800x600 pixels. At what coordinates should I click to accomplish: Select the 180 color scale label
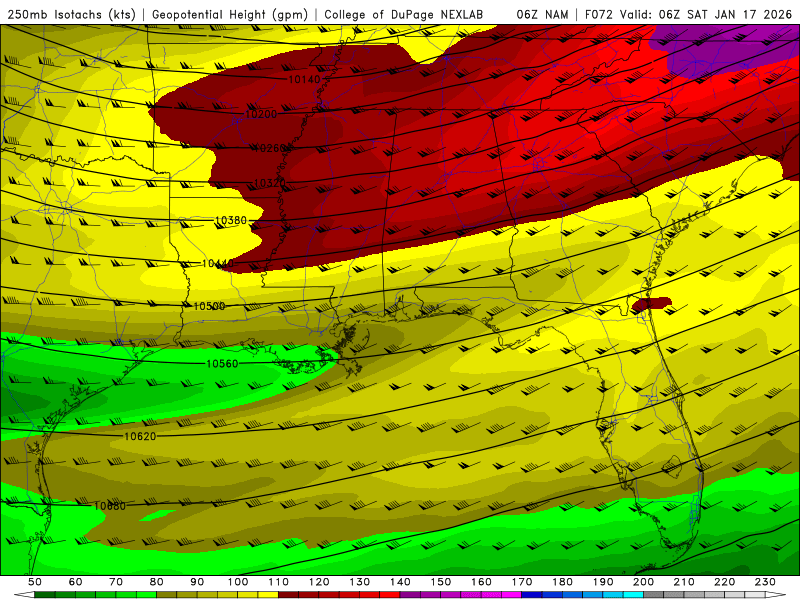click(562, 582)
